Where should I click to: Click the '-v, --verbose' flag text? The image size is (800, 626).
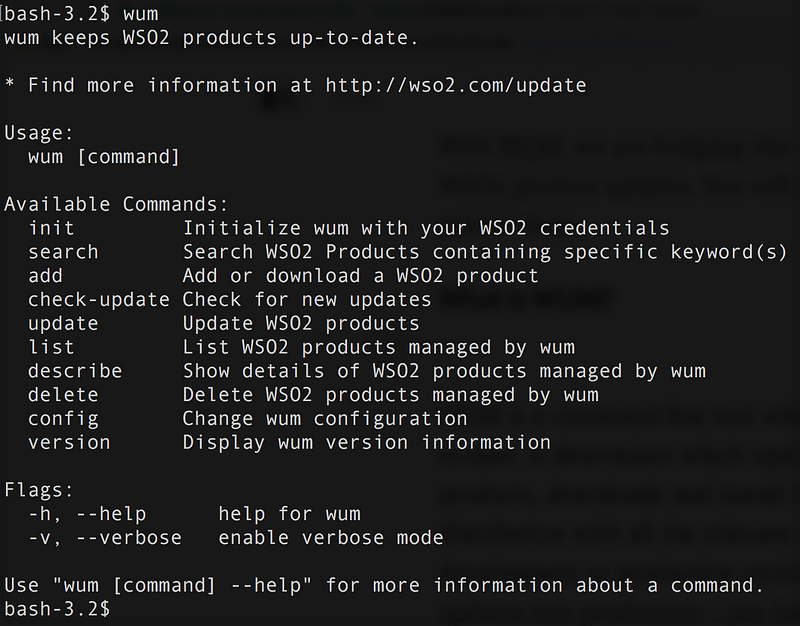click(105, 538)
